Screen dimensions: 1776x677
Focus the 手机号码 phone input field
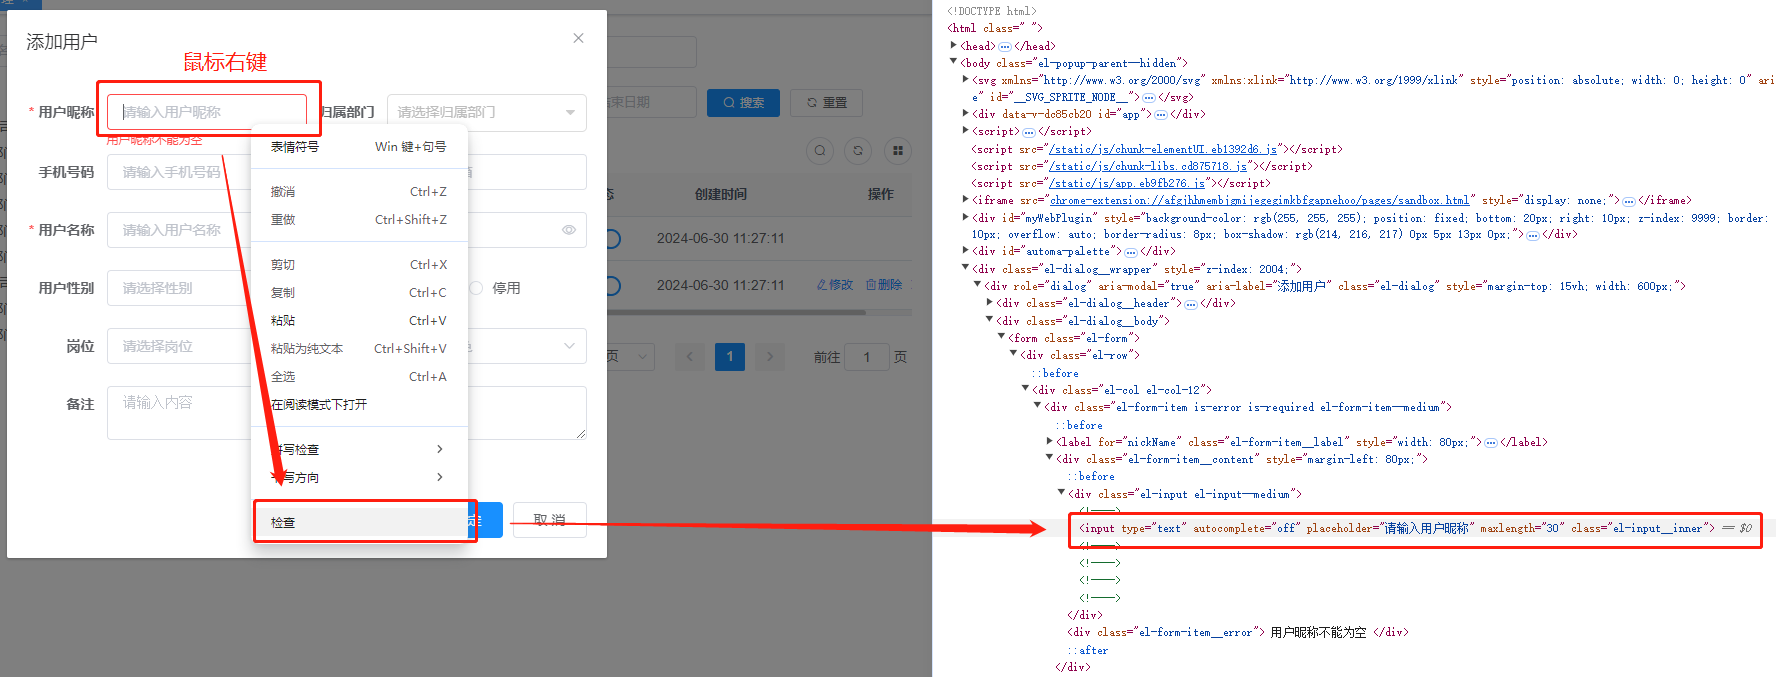pos(179,172)
